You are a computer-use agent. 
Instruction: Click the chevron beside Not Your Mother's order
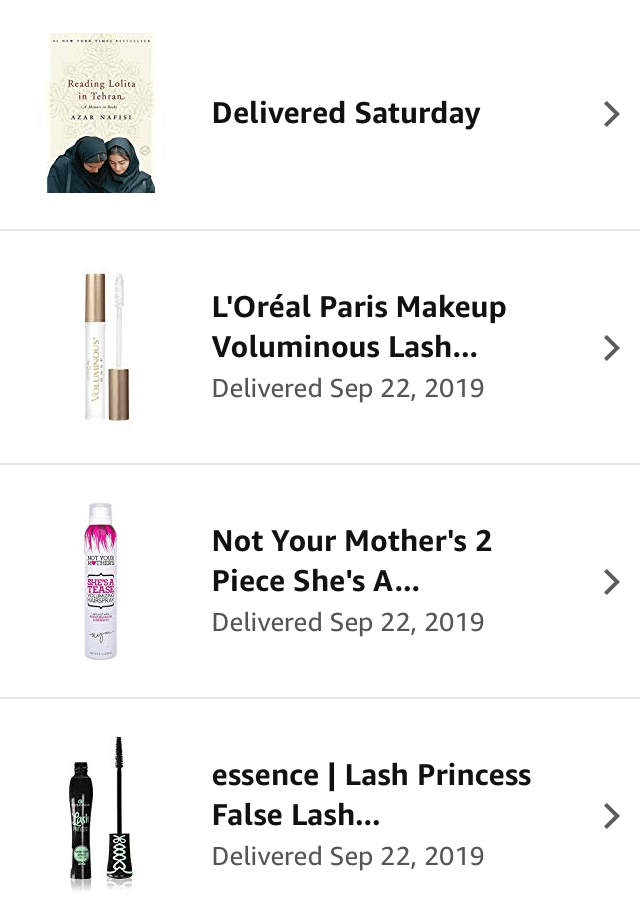click(612, 582)
